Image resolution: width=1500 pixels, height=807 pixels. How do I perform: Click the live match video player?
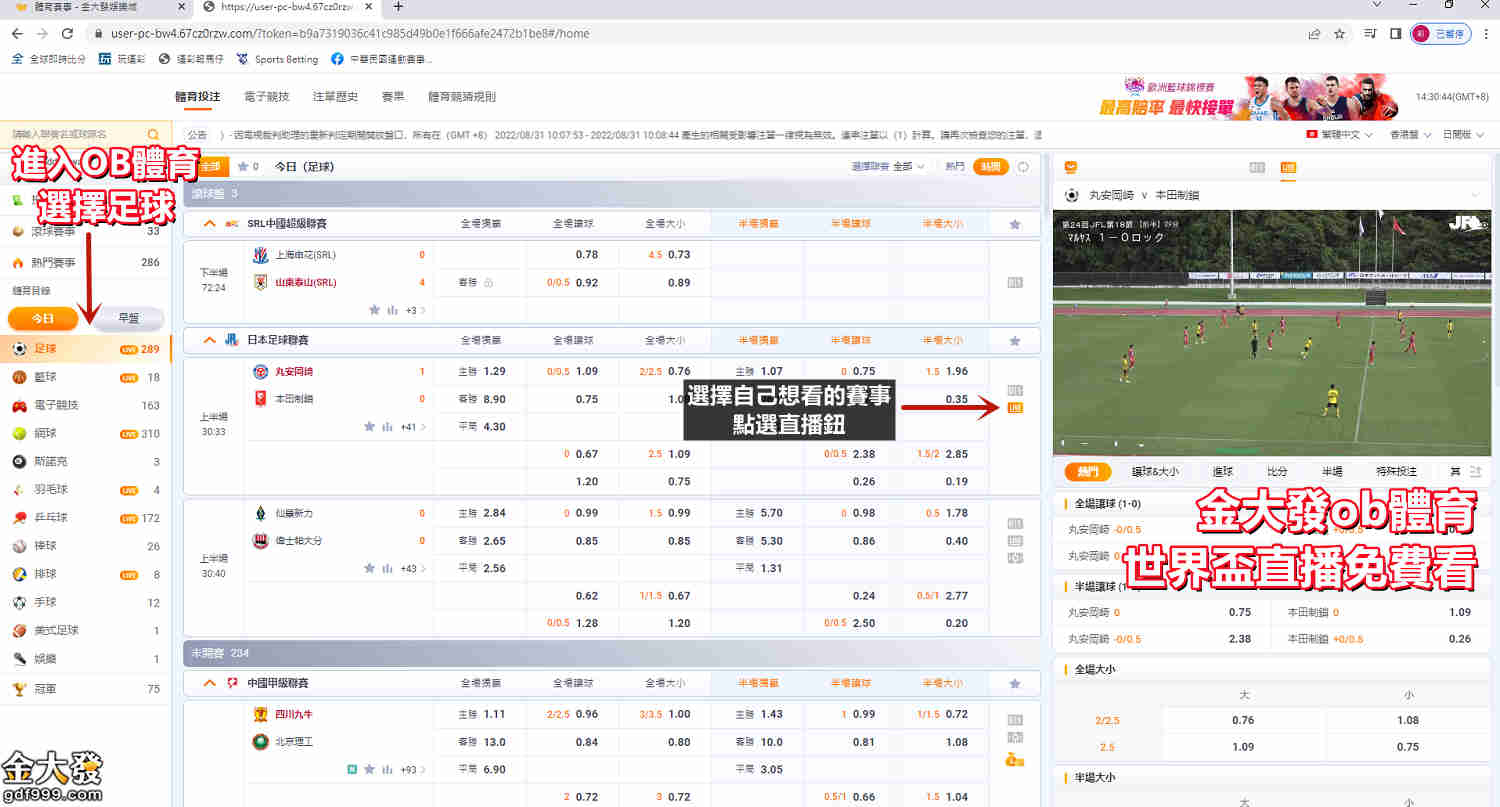[x=1272, y=333]
